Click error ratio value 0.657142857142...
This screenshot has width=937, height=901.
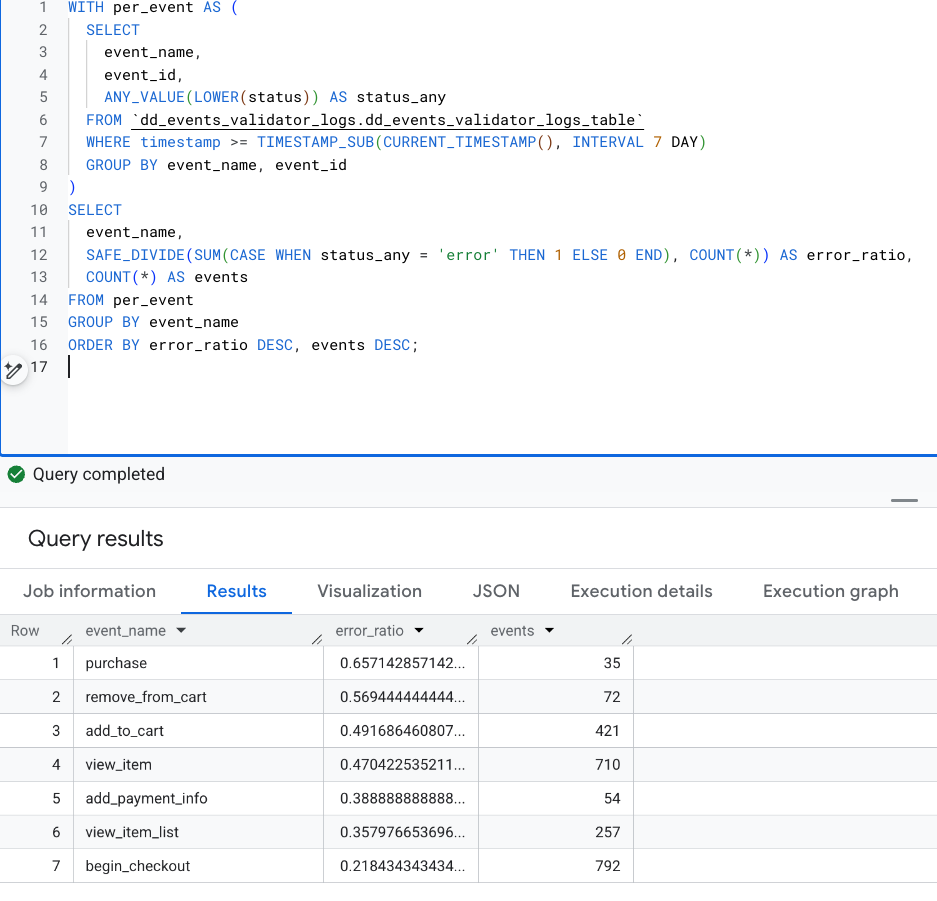(x=402, y=663)
